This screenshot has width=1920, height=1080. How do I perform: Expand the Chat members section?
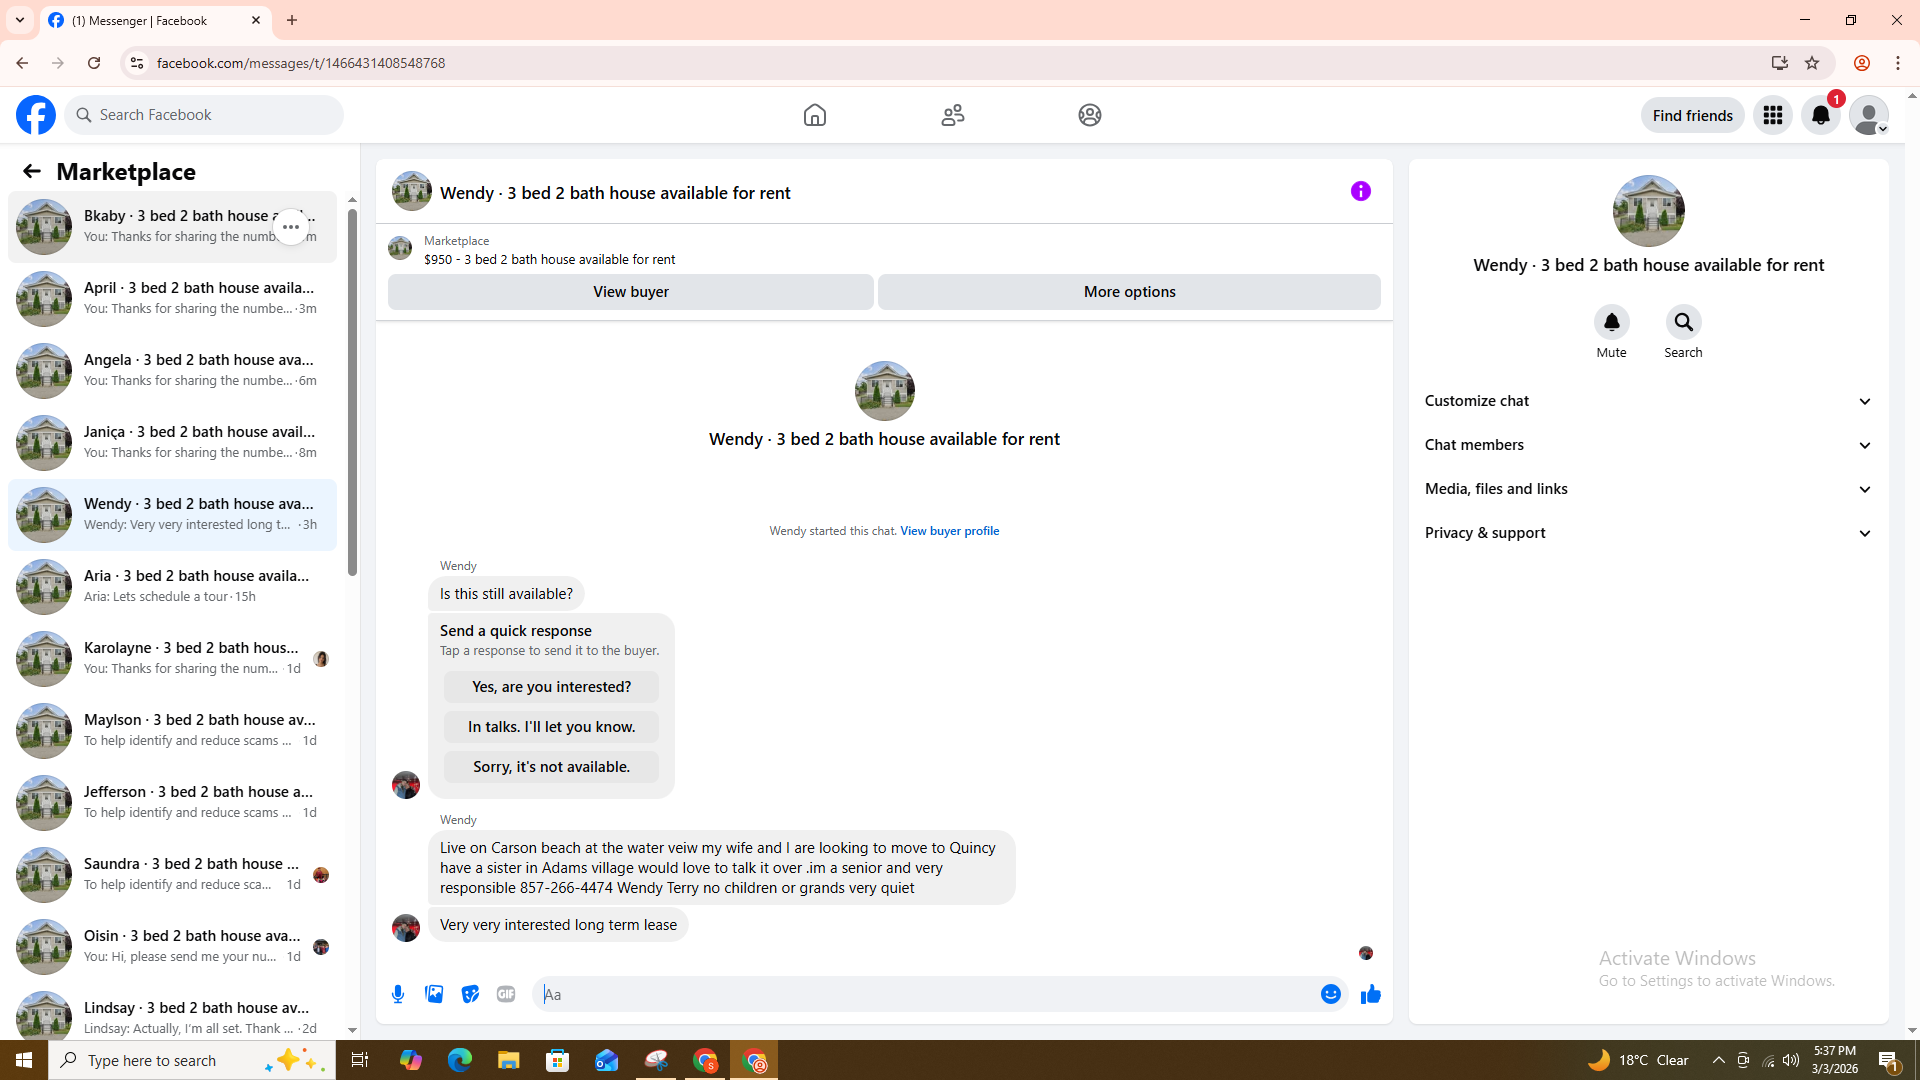1647,445
